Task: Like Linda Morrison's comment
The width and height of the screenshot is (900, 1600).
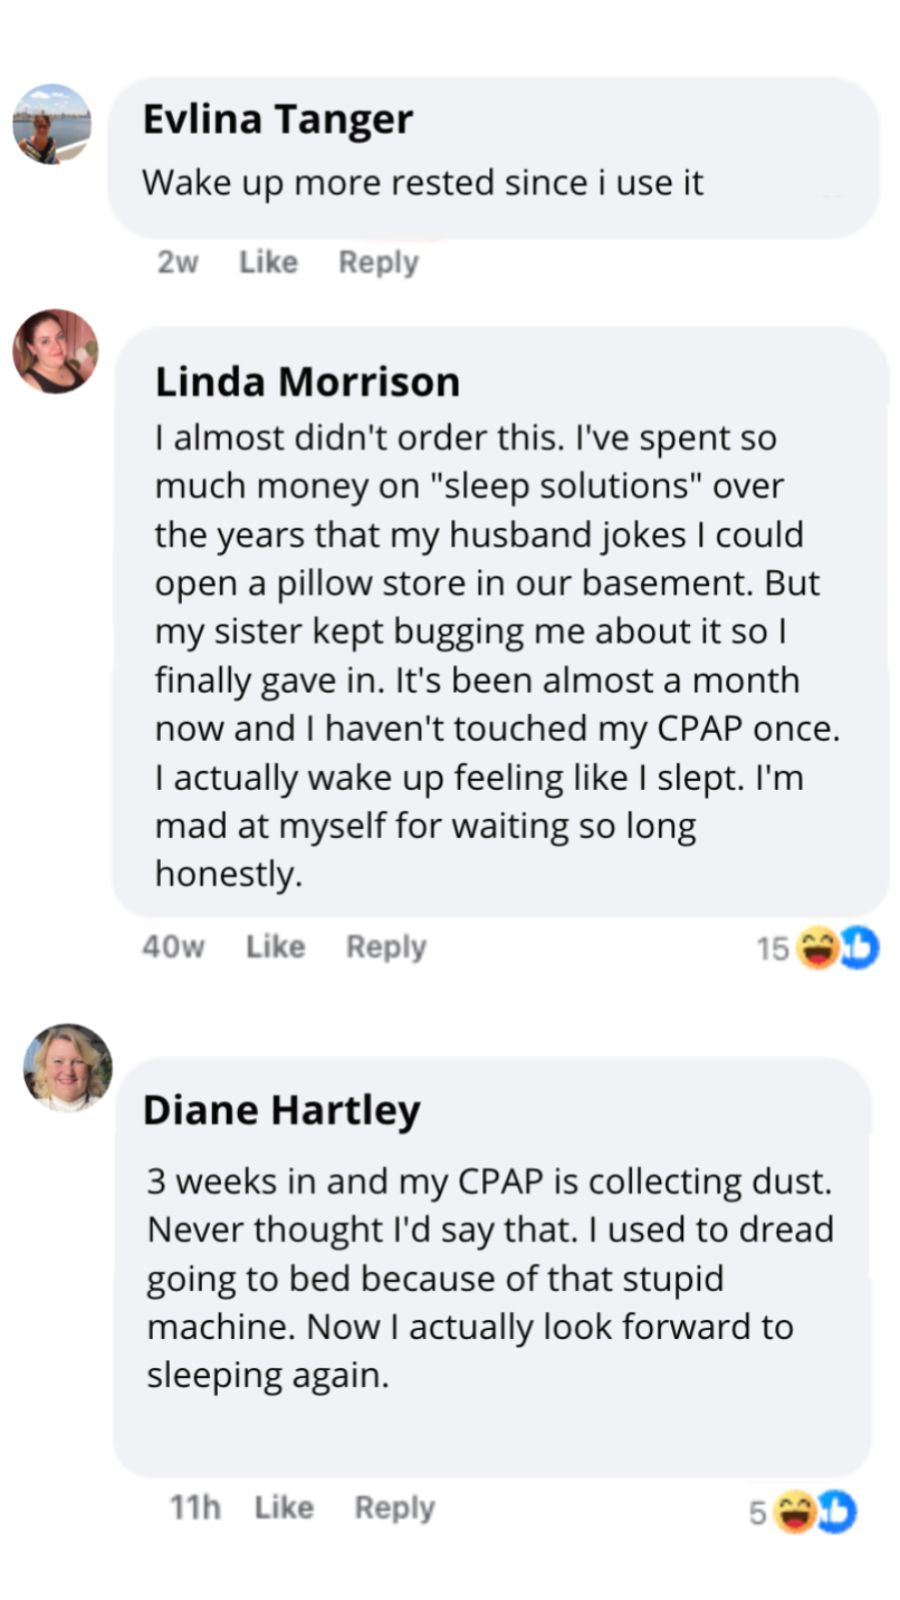Action: coord(275,946)
